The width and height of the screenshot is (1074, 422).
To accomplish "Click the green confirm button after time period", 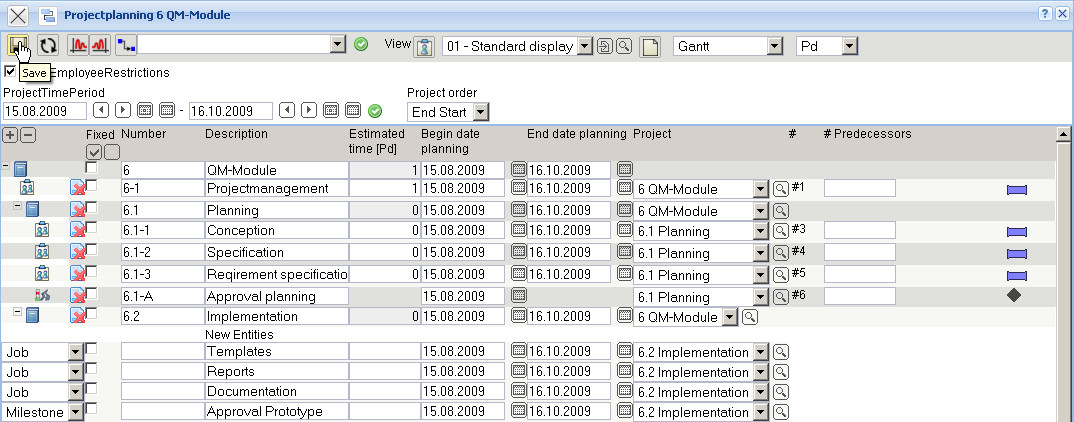I will click(x=376, y=110).
